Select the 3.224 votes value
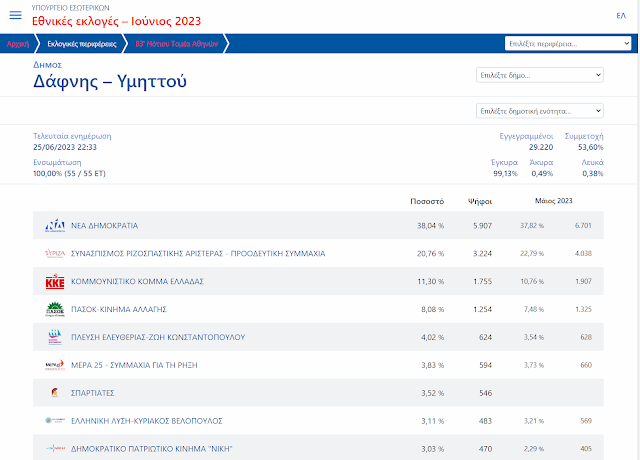 click(482, 253)
